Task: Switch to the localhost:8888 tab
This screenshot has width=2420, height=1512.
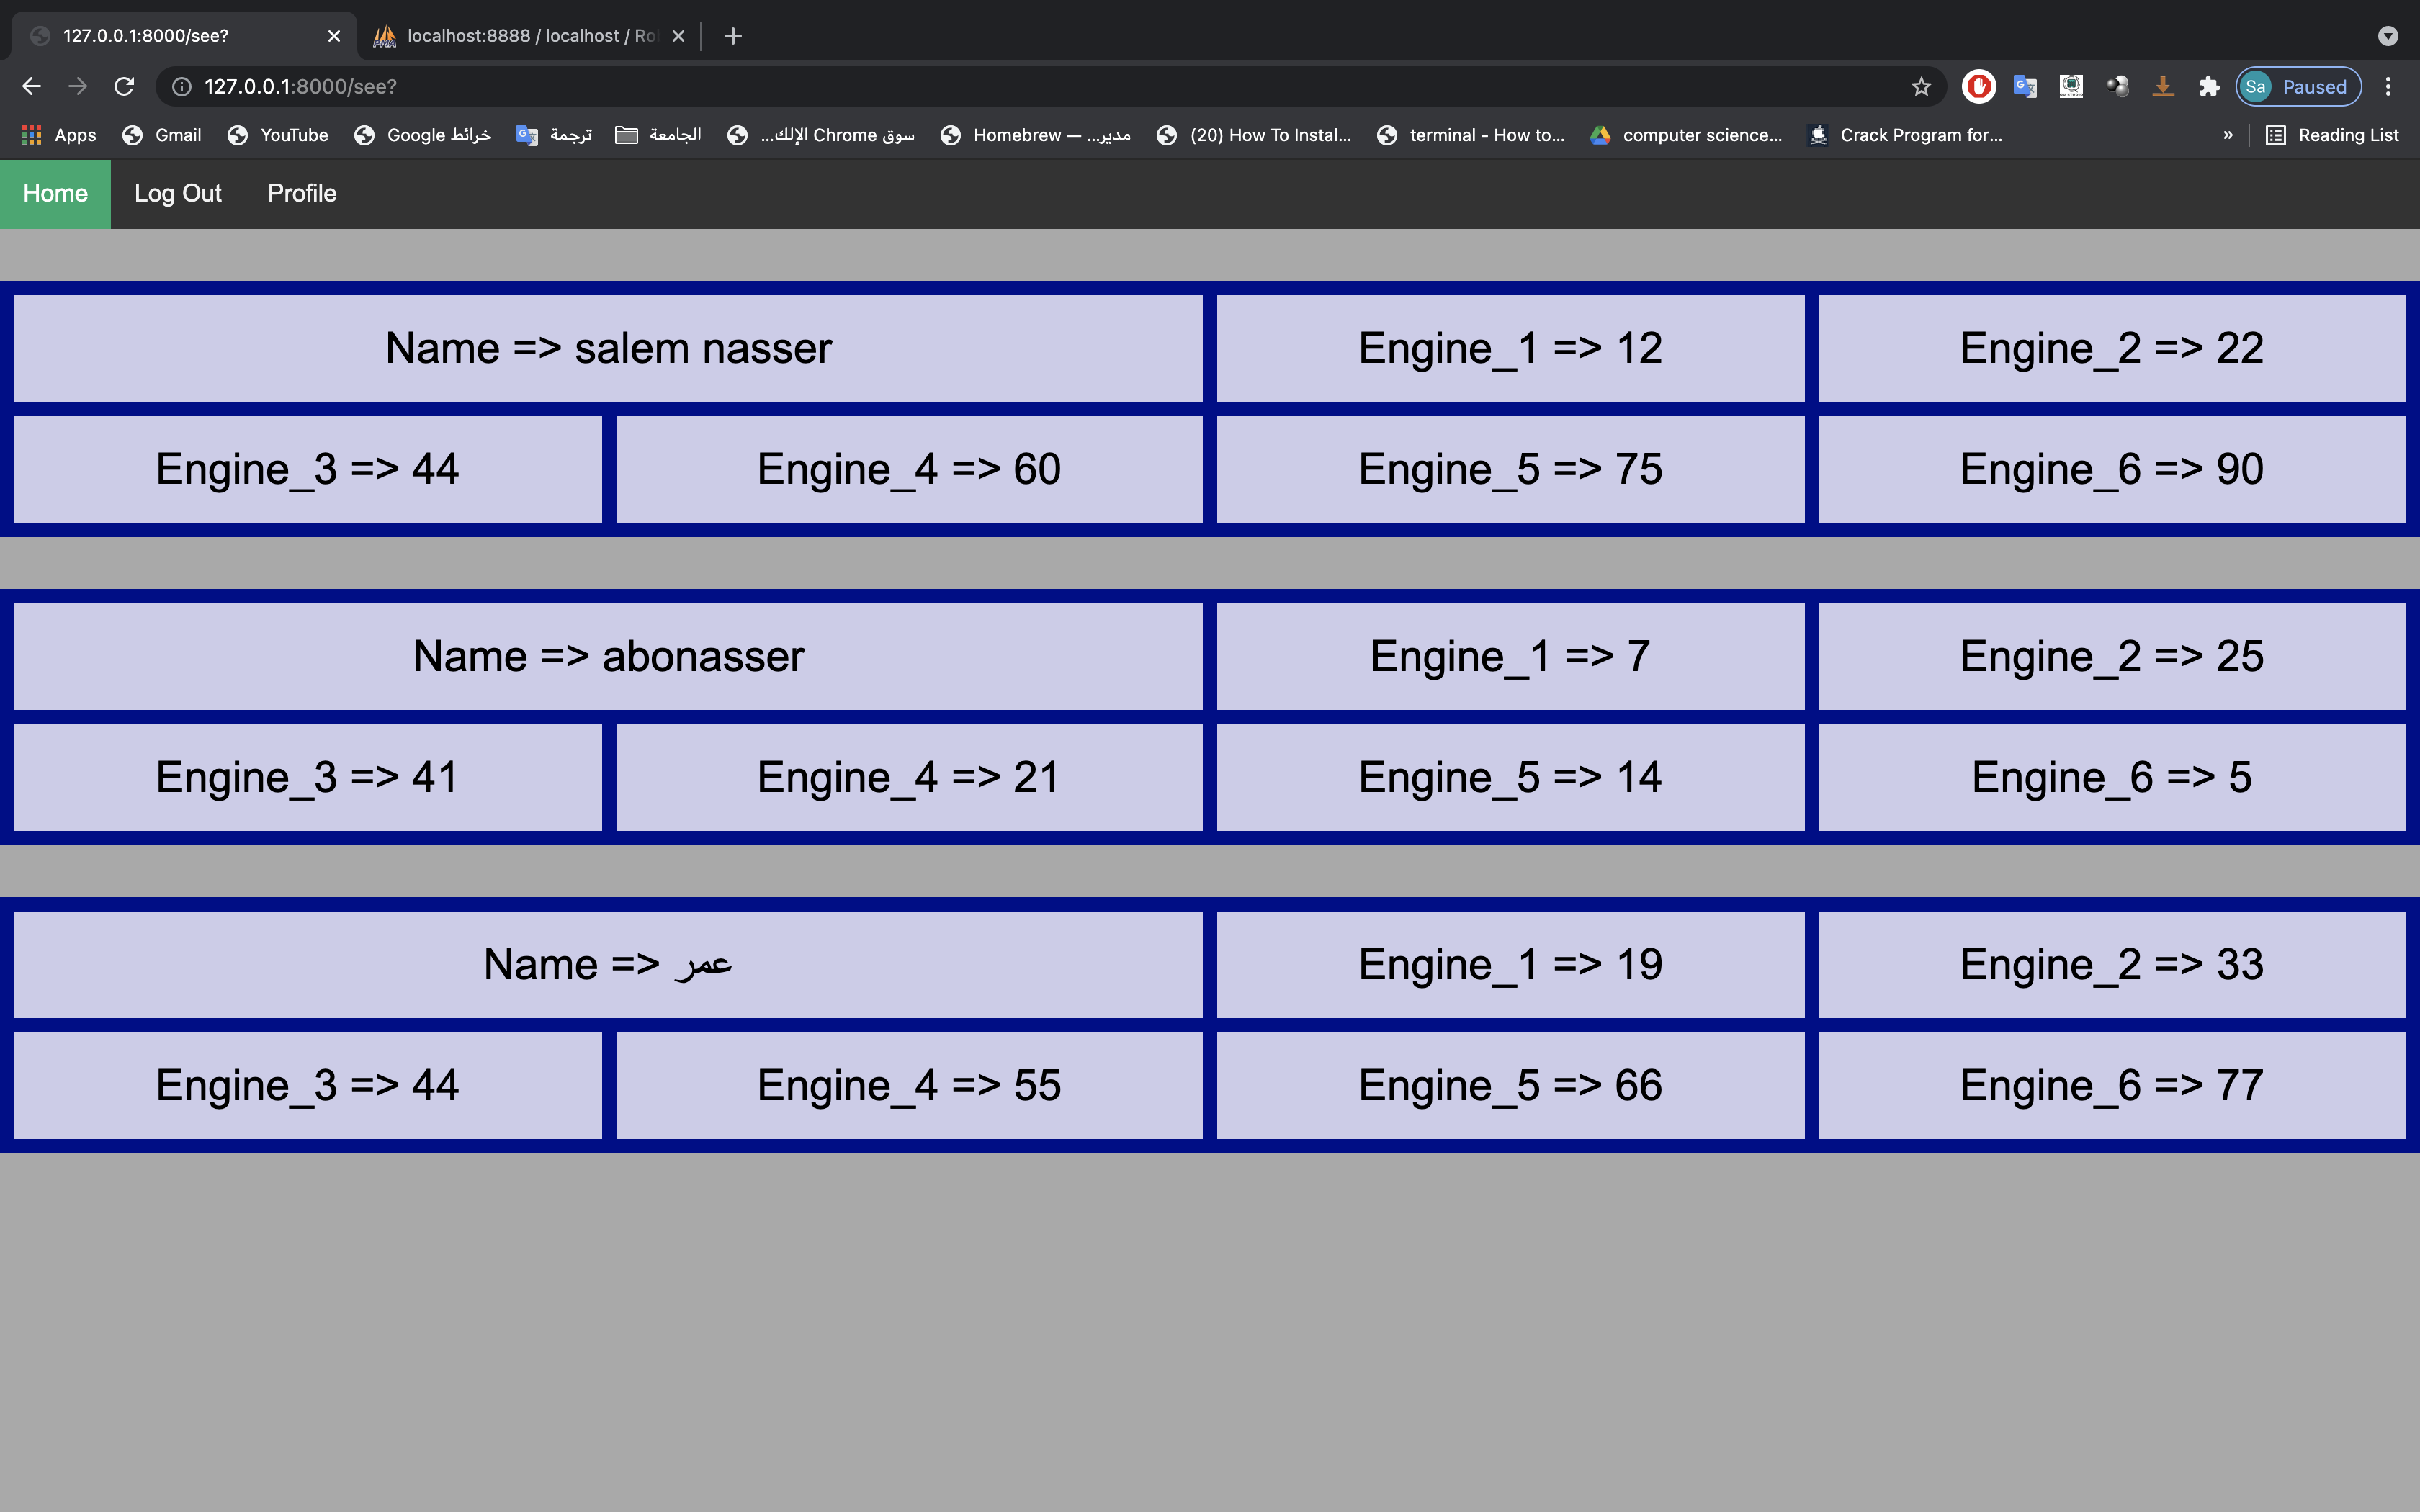Action: [x=520, y=35]
